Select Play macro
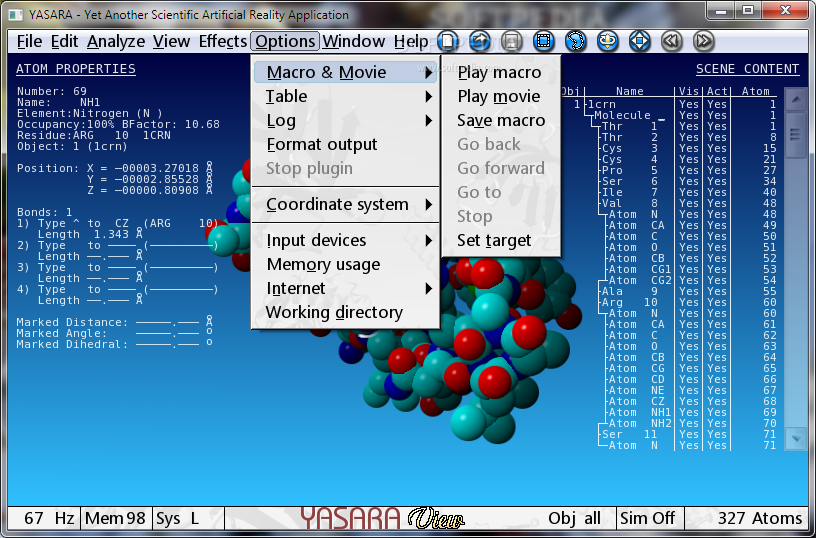816x538 pixels. (x=501, y=72)
